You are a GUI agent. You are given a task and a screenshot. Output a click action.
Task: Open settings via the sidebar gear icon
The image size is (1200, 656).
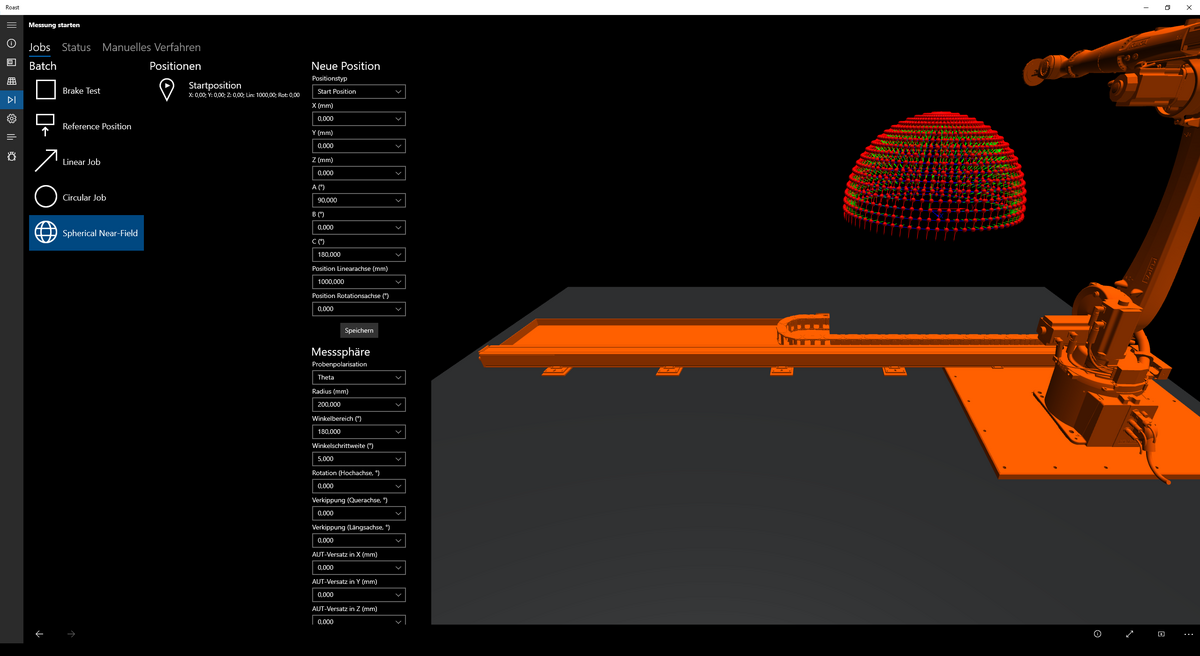click(x=11, y=118)
